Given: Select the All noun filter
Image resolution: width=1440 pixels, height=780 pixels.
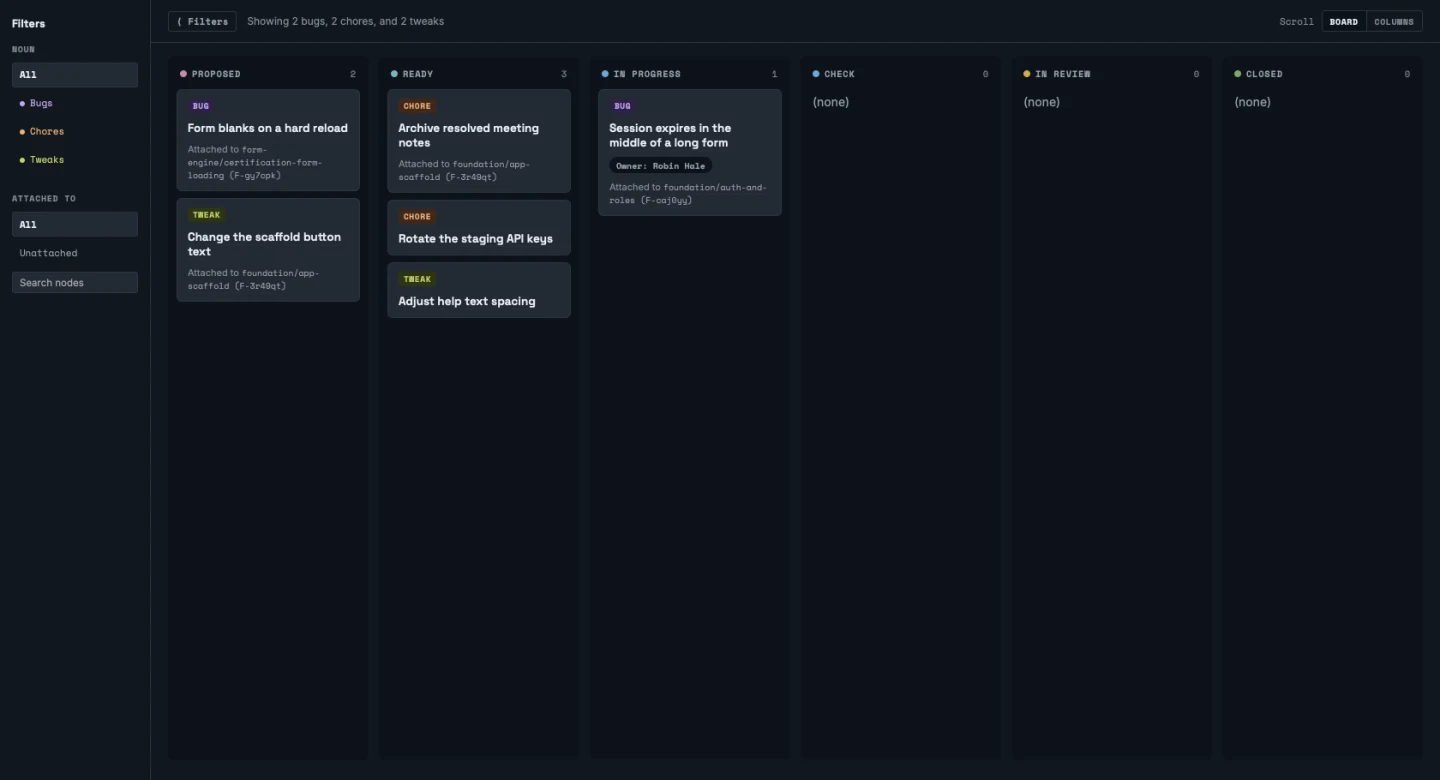Looking at the screenshot, I should [x=75, y=75].
